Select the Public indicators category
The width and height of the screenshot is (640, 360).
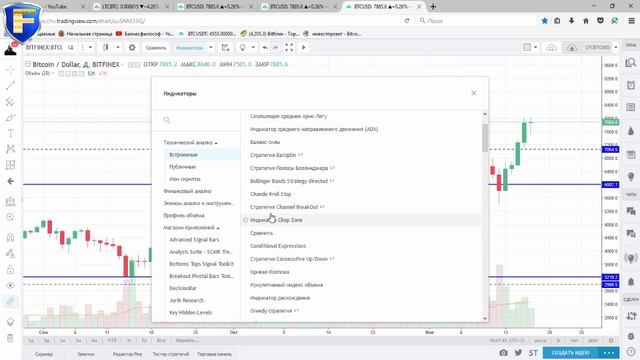pyautogui.click(x=182, y=167)
